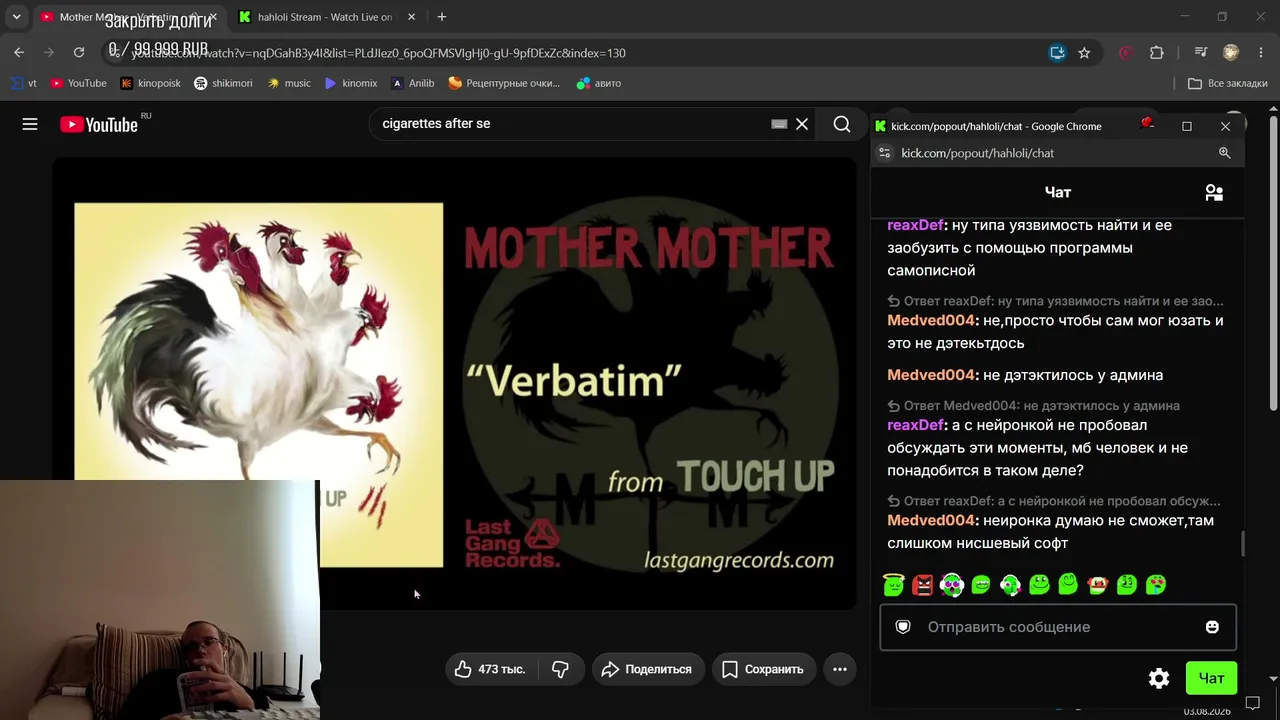This screenshot has width=1280, height=720.
Task: Insert the angry red emote
Action: [x=923, y=584]
